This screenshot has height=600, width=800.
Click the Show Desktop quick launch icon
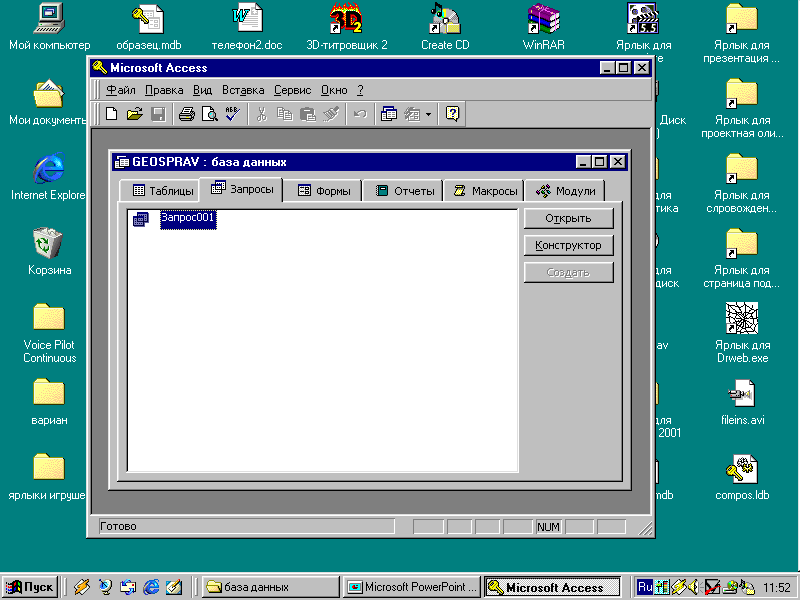point(173,587)
